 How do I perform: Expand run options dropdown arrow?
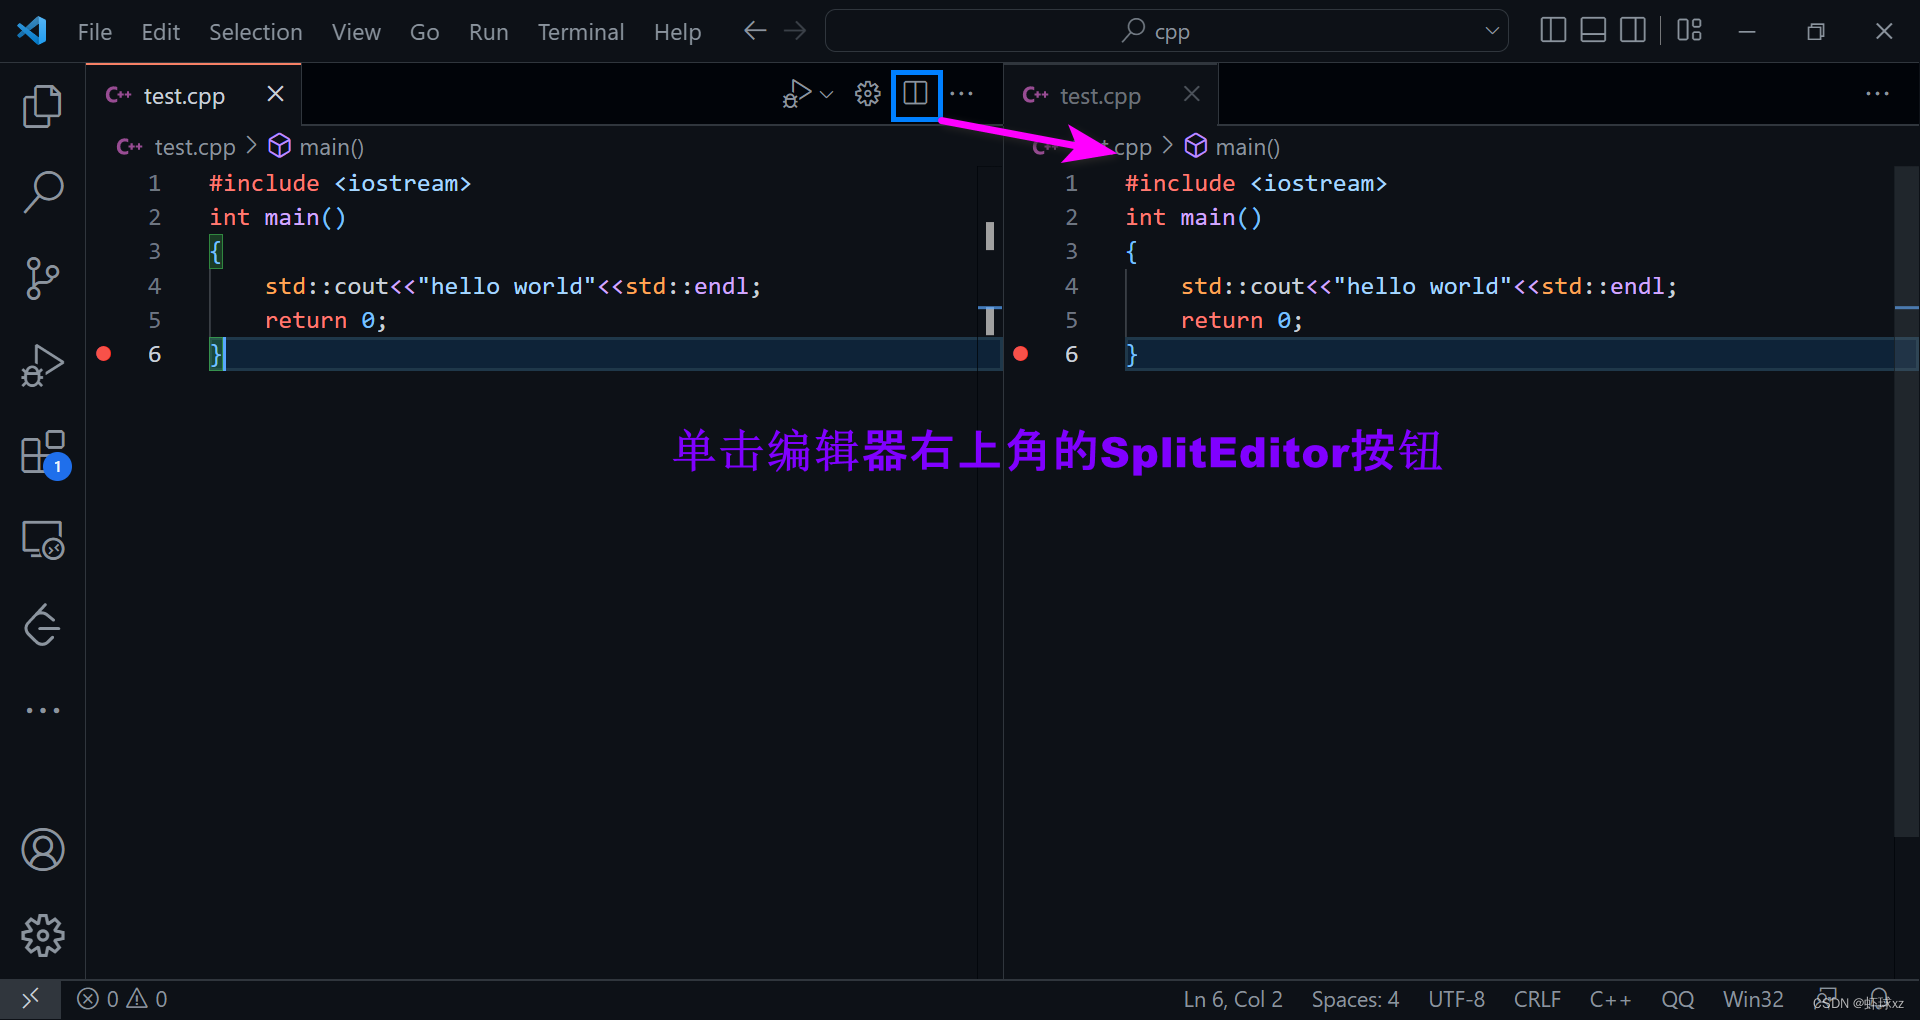827,95
